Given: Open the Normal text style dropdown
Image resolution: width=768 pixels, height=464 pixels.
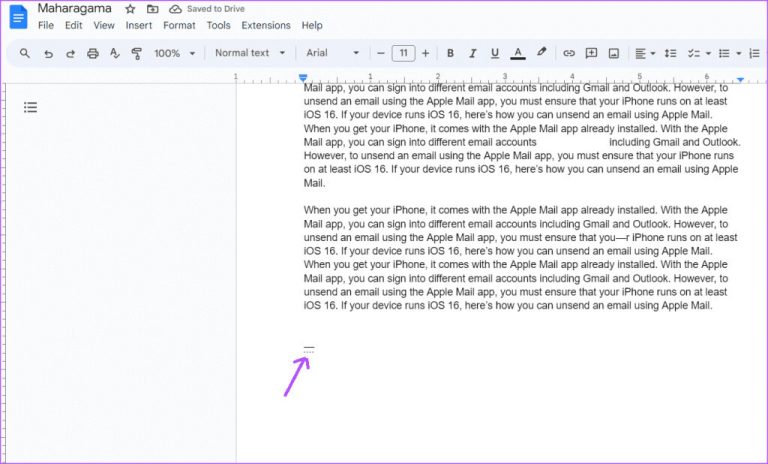Looking at the screenshot, I should click(250, 53).
